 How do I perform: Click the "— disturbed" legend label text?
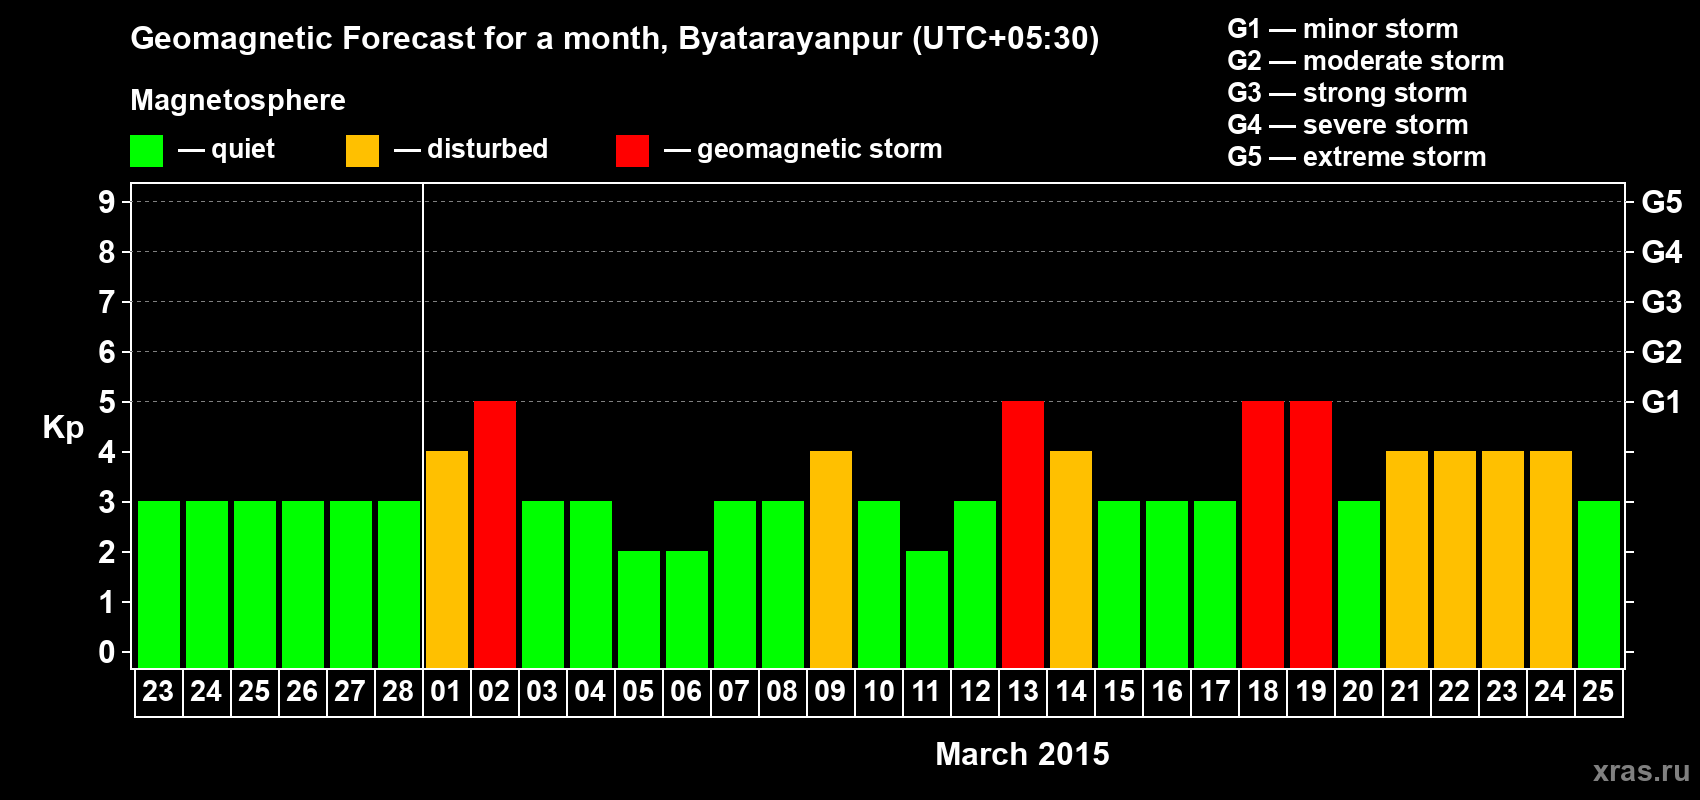471,149
